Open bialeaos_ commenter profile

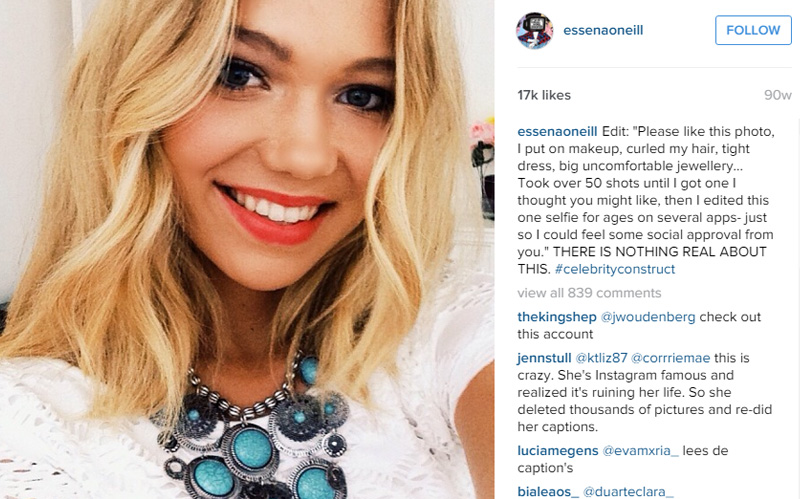(x=548, y=491)
